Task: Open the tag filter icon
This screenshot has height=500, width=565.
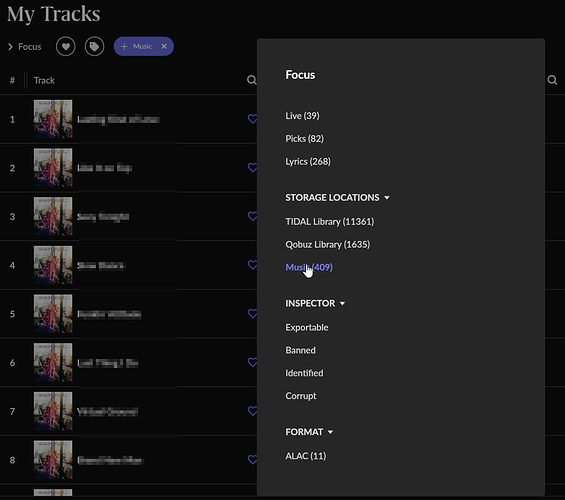Action: tap(94, 46)
